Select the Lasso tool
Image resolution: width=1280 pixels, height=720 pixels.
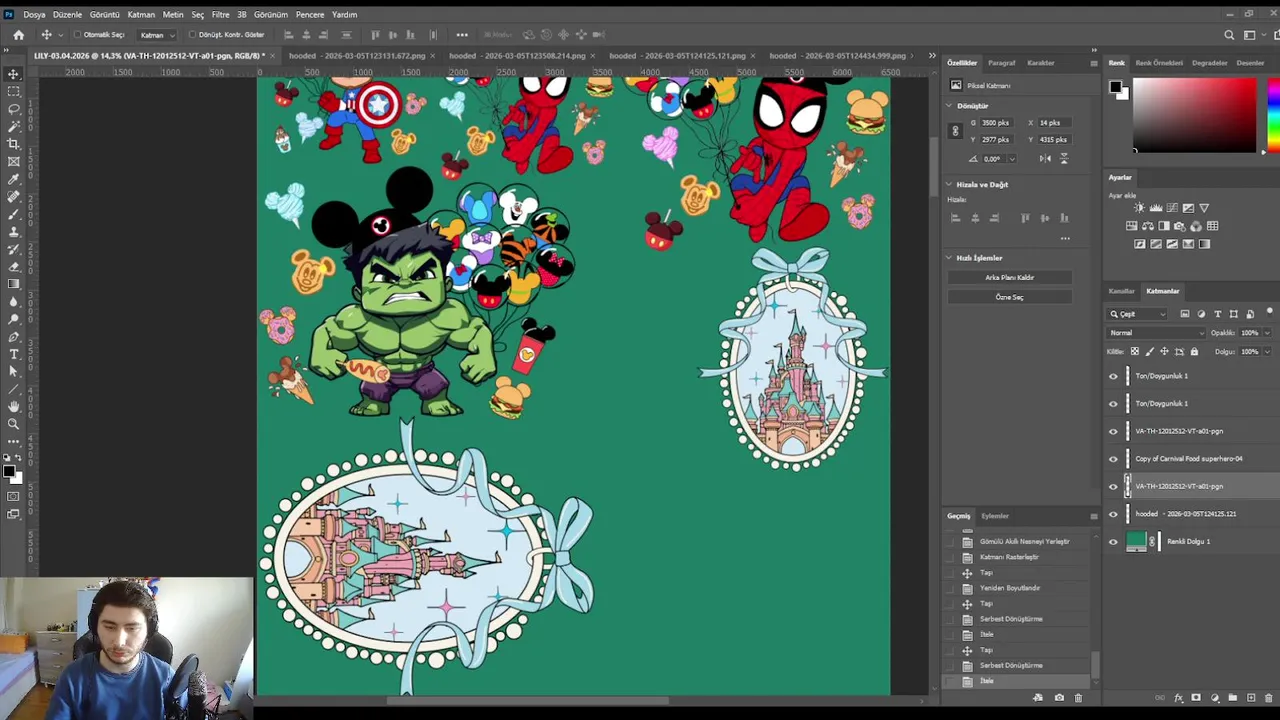tap(14, 109)
